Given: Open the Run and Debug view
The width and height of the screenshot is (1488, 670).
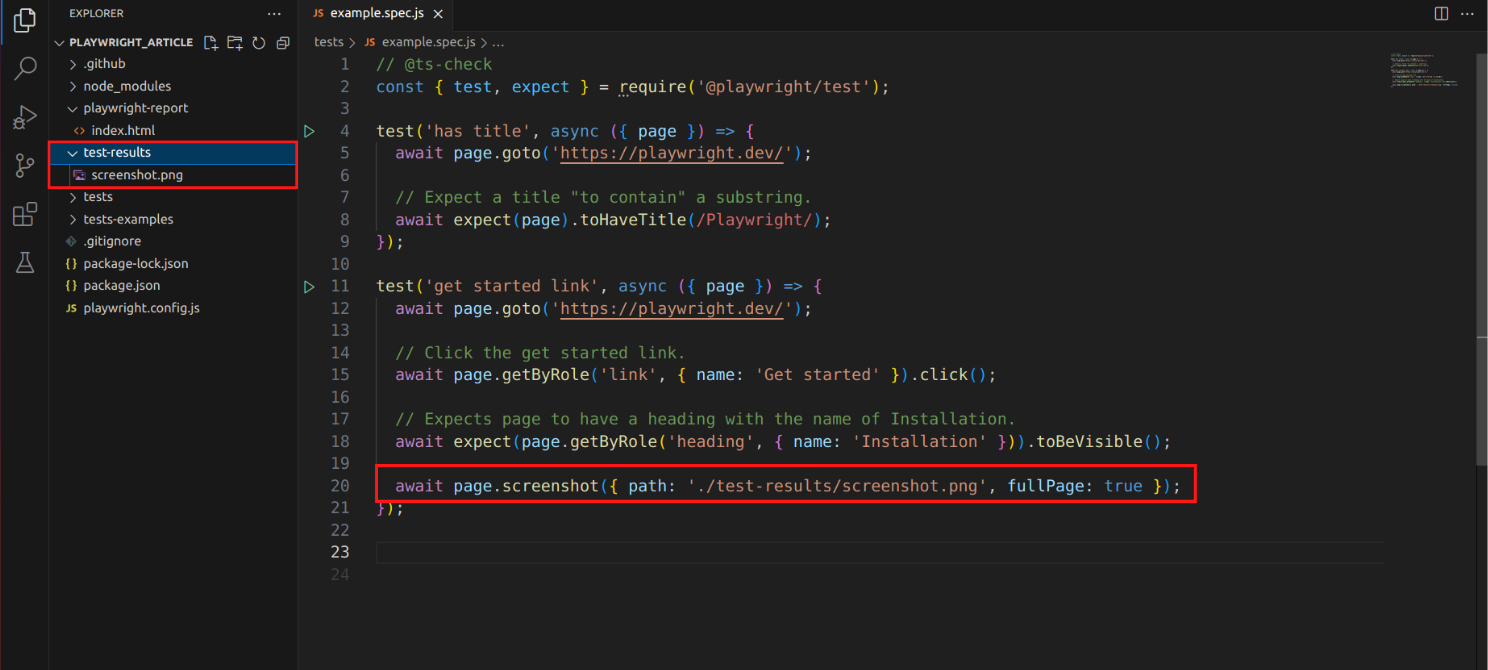Looking at the screenshot, I should click(x=25, y=117).
